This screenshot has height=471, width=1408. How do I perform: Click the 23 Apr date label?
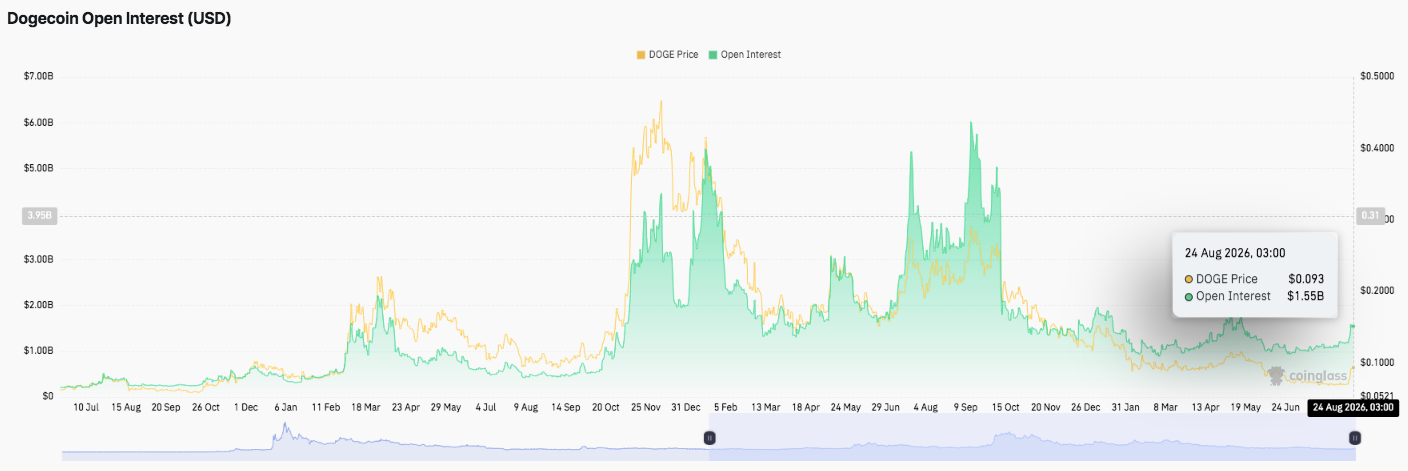pos(405,408)
